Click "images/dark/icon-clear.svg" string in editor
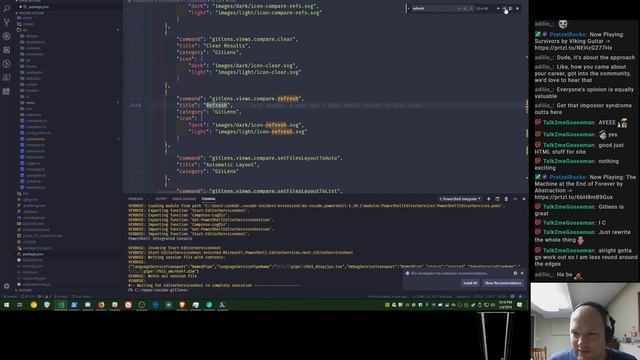This screenshot has height=360, width=640. (256, 65)
